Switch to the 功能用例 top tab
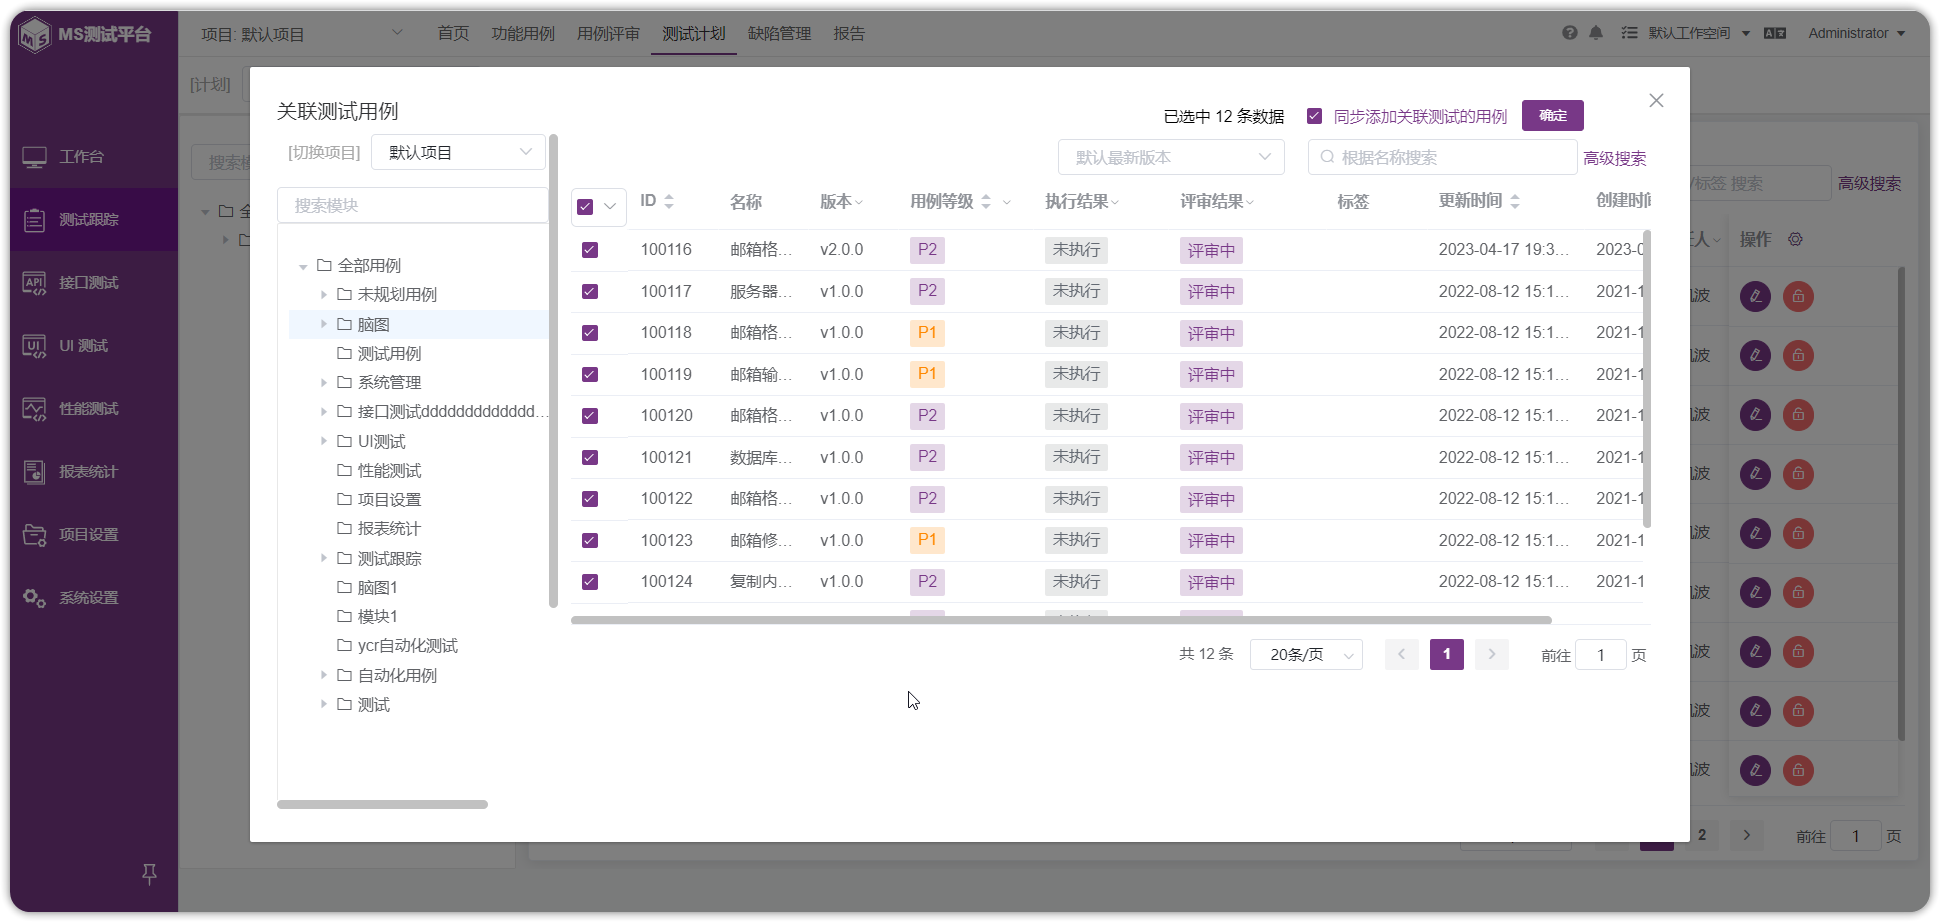Image resolution: width=1940 pixels, height=922 pixels. [523, 34]
